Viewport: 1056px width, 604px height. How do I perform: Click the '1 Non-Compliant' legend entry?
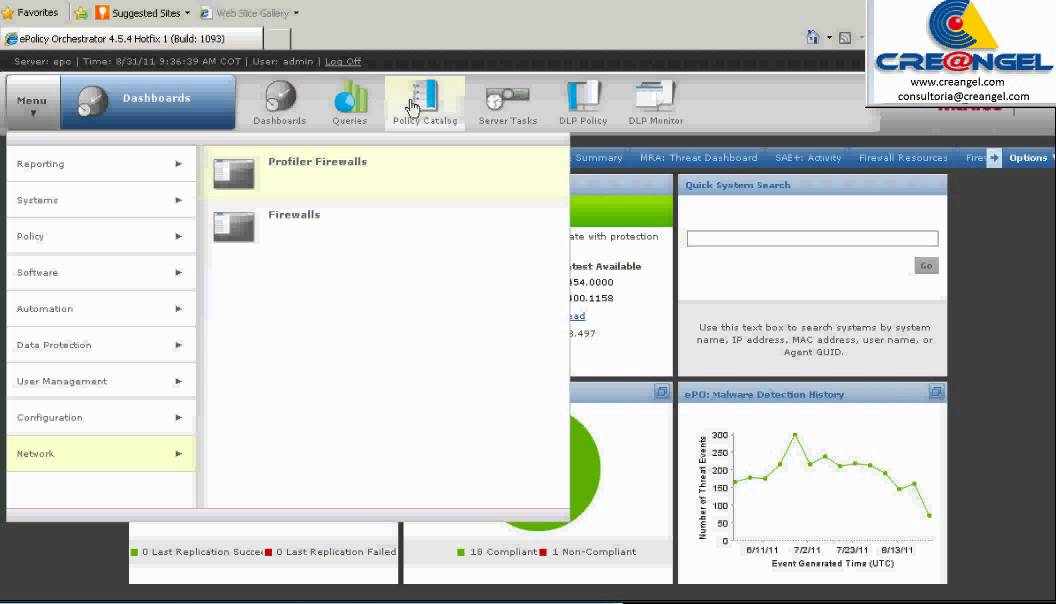tap(588, 551)
